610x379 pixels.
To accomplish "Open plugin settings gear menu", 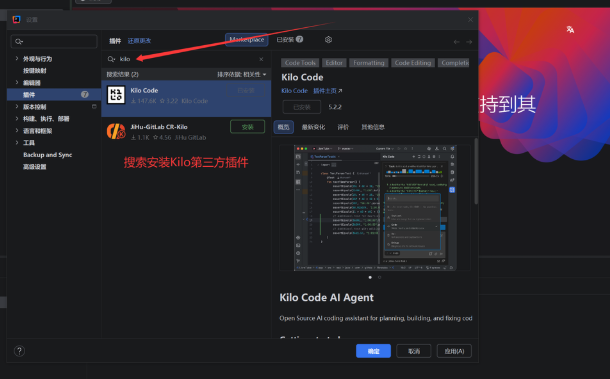I will pos(328,40).
